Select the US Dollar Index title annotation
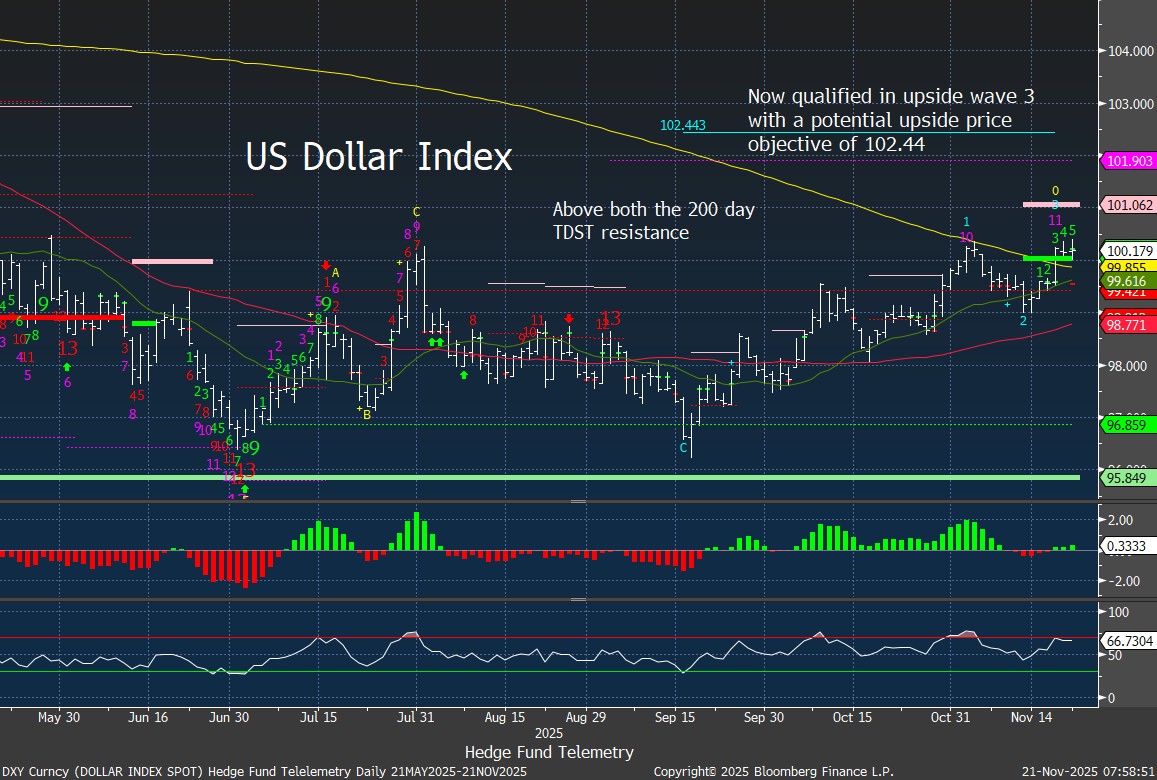The image size is (1157, 780). click(x=379, y=158)
